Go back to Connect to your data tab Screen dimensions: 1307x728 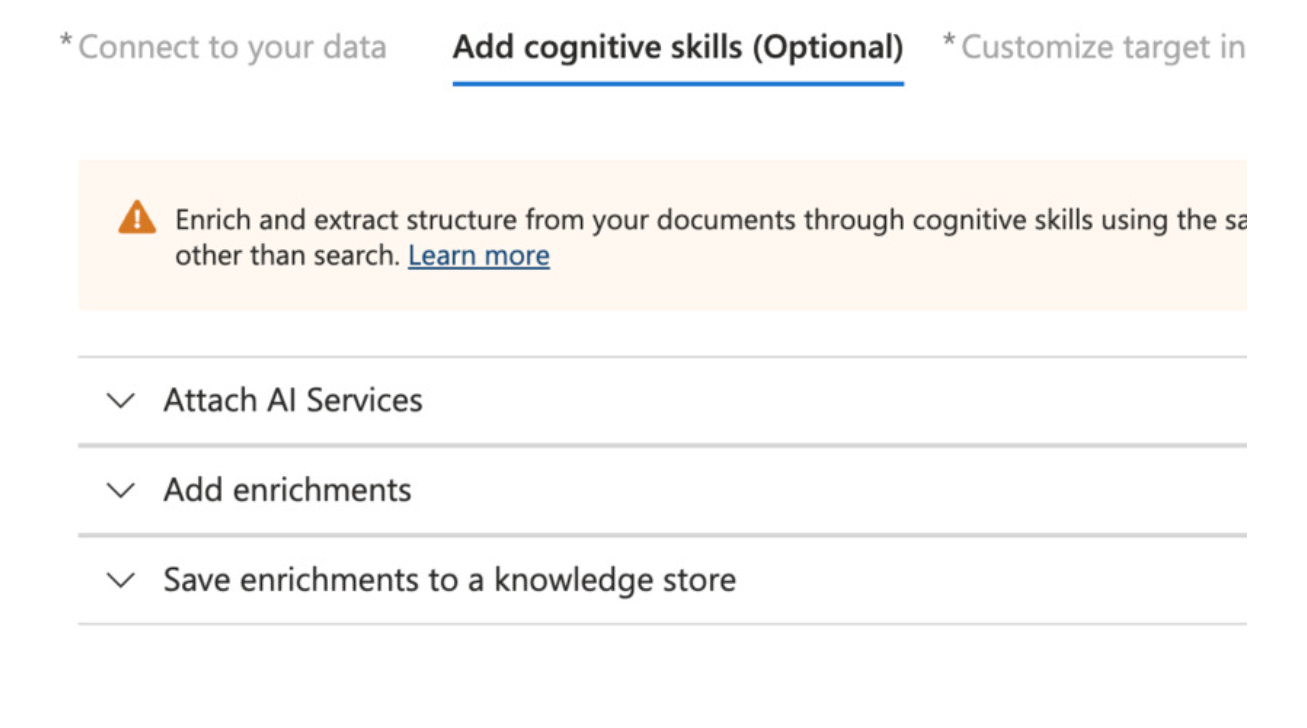point(231,47)
